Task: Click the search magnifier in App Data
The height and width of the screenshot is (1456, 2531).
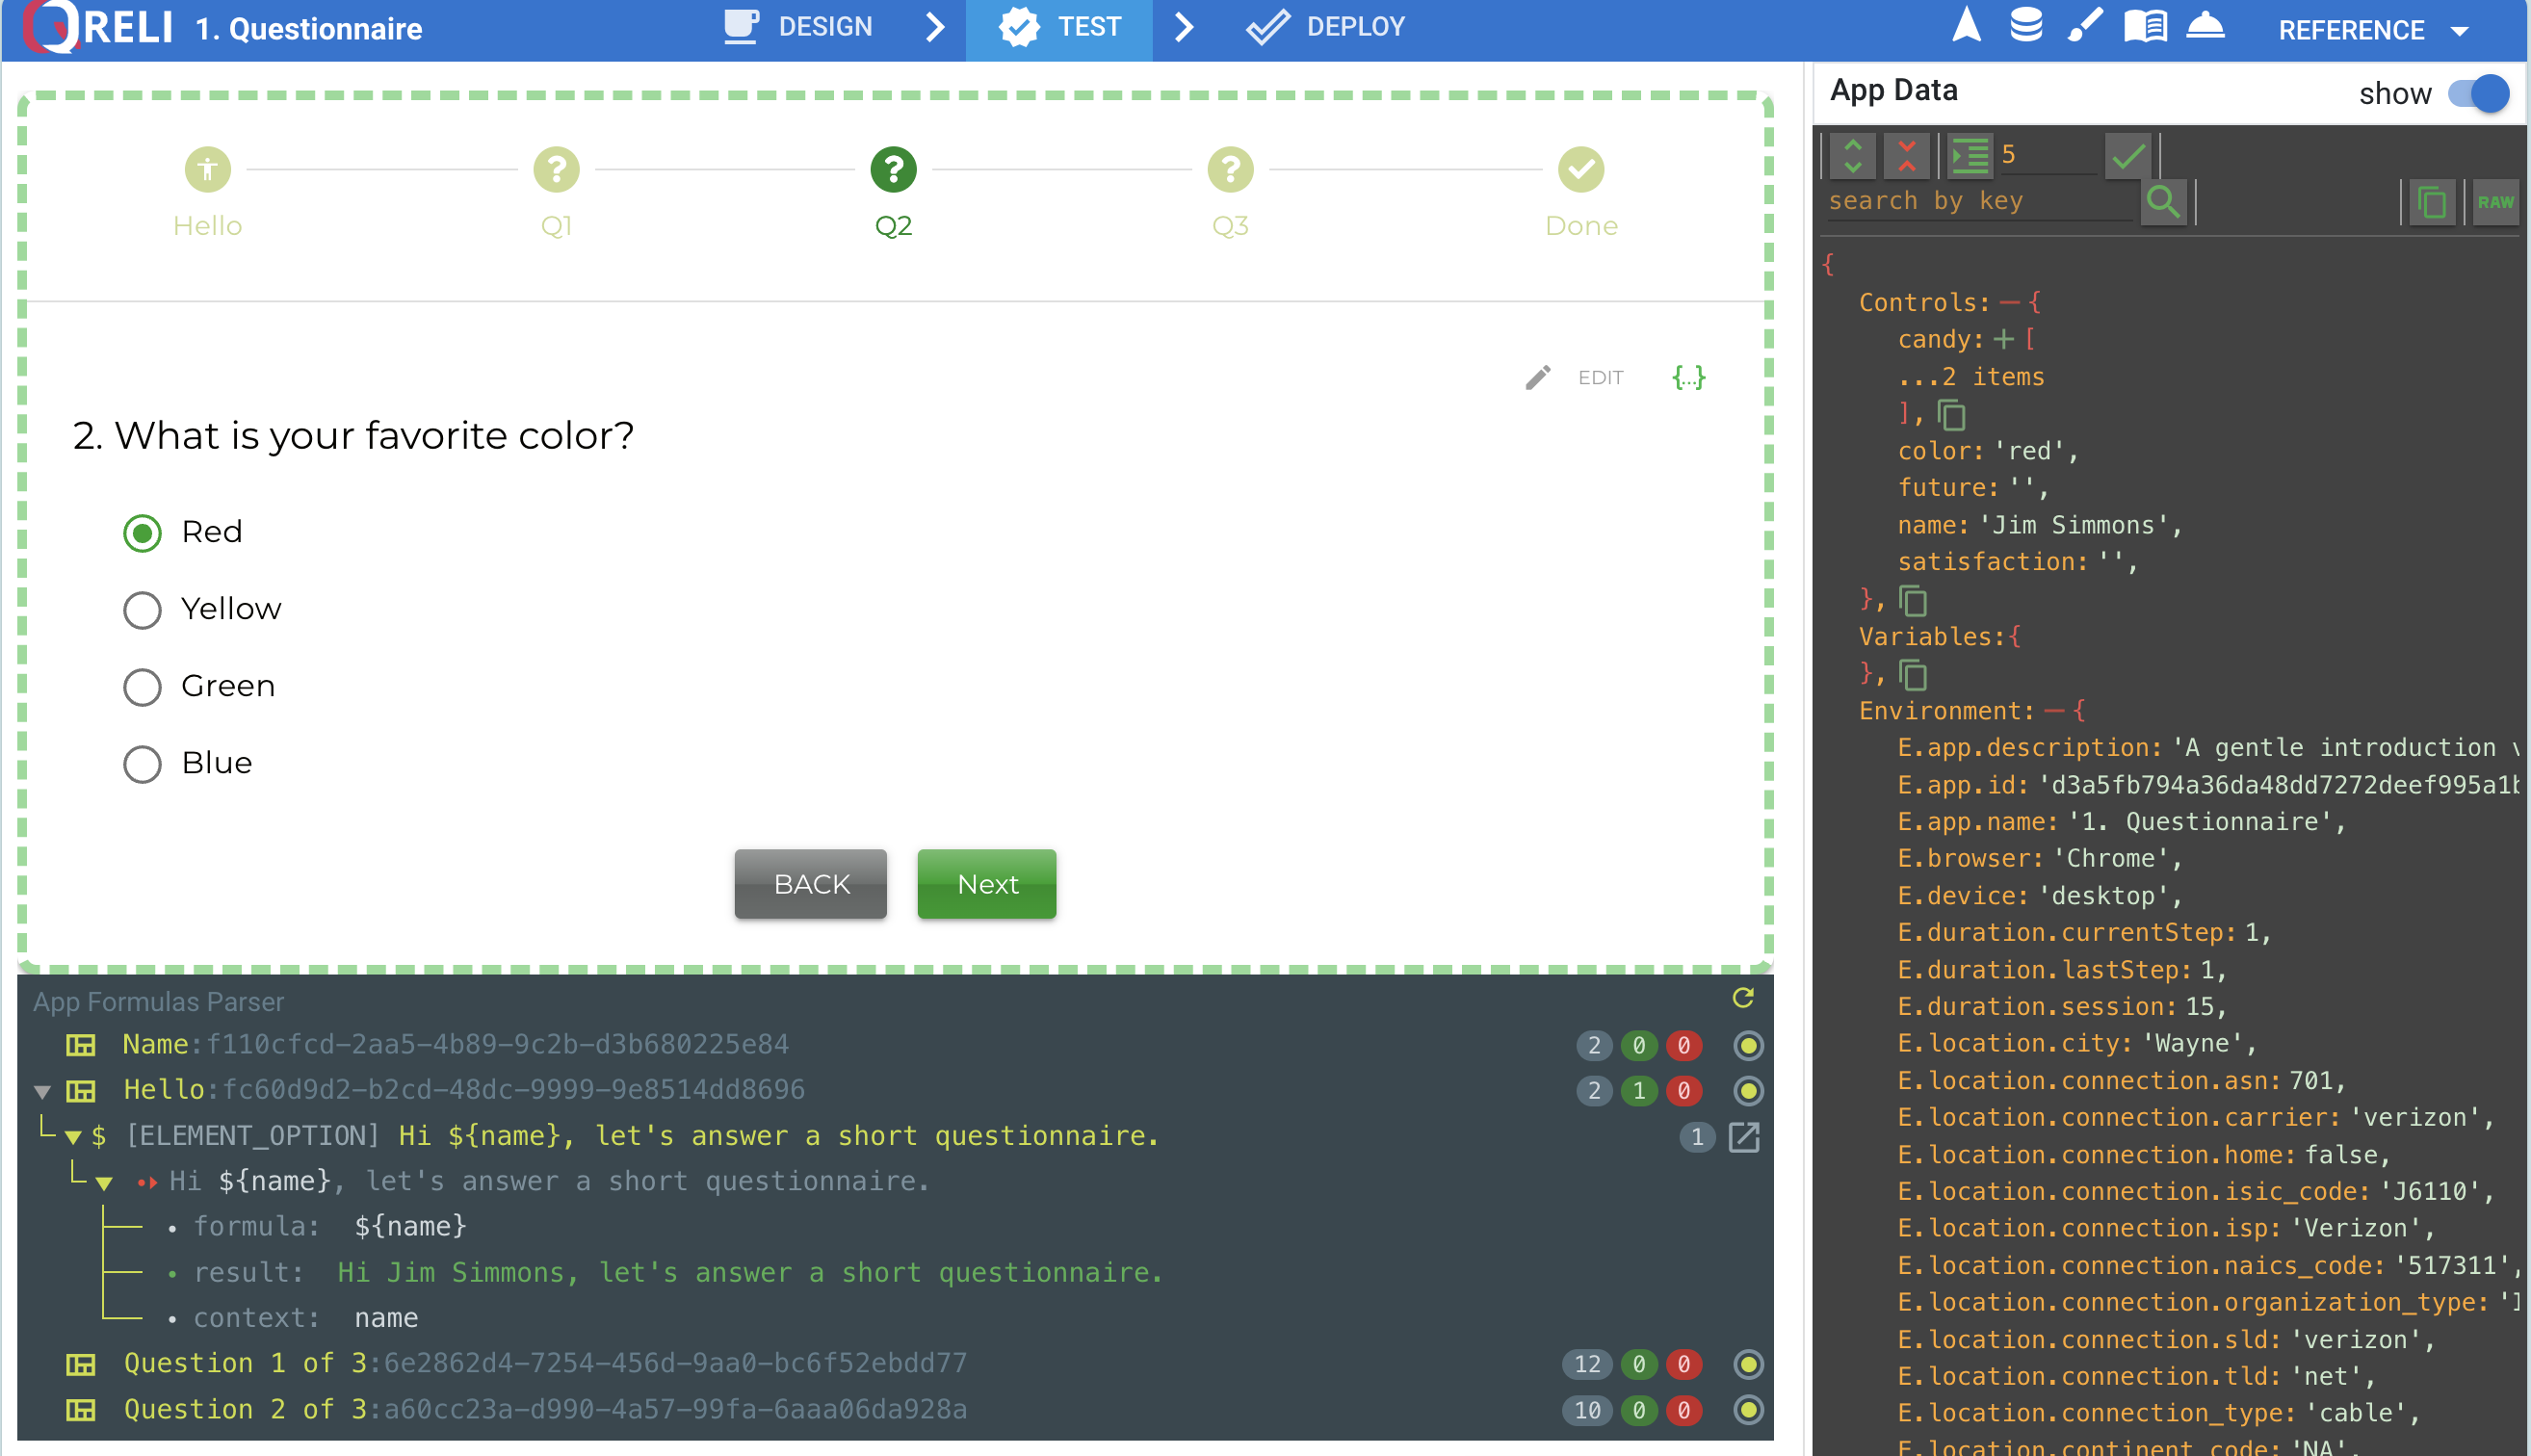Action: (2163, 201)
